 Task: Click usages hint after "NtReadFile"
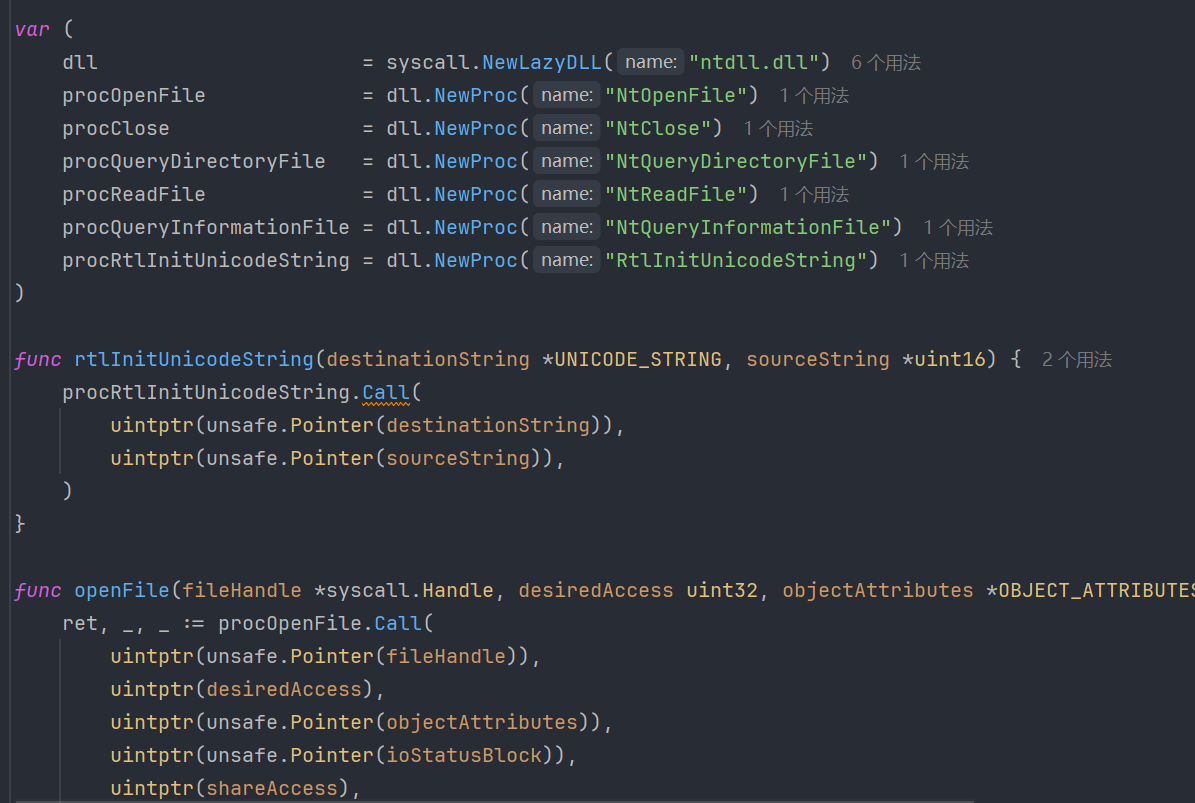[814, 195]
